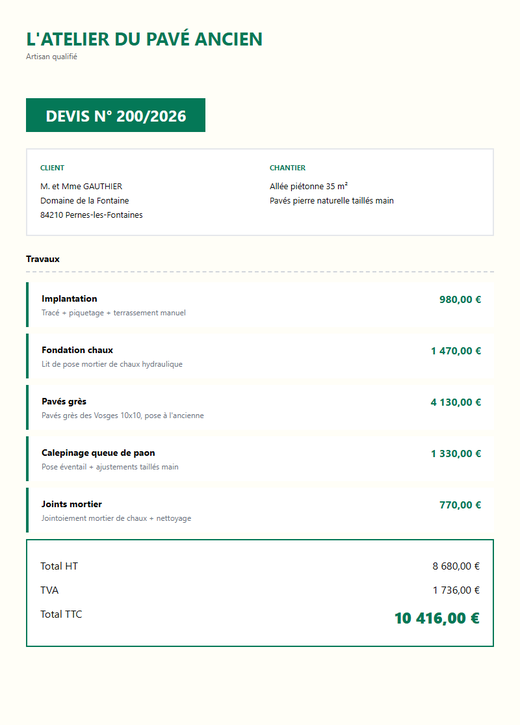Select the Fondation chaux line item

(x=260, y=356)
